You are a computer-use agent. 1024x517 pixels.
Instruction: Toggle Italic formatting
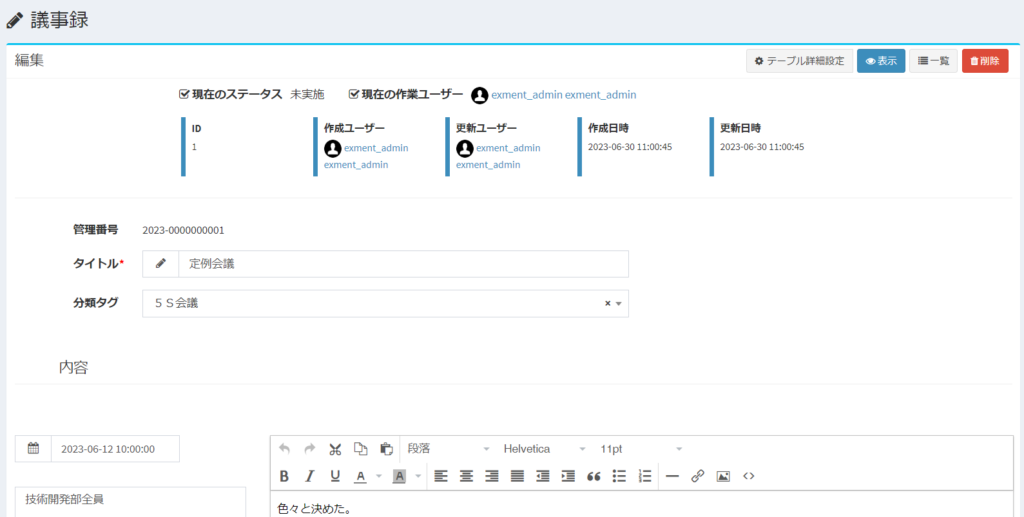[310, 477]
